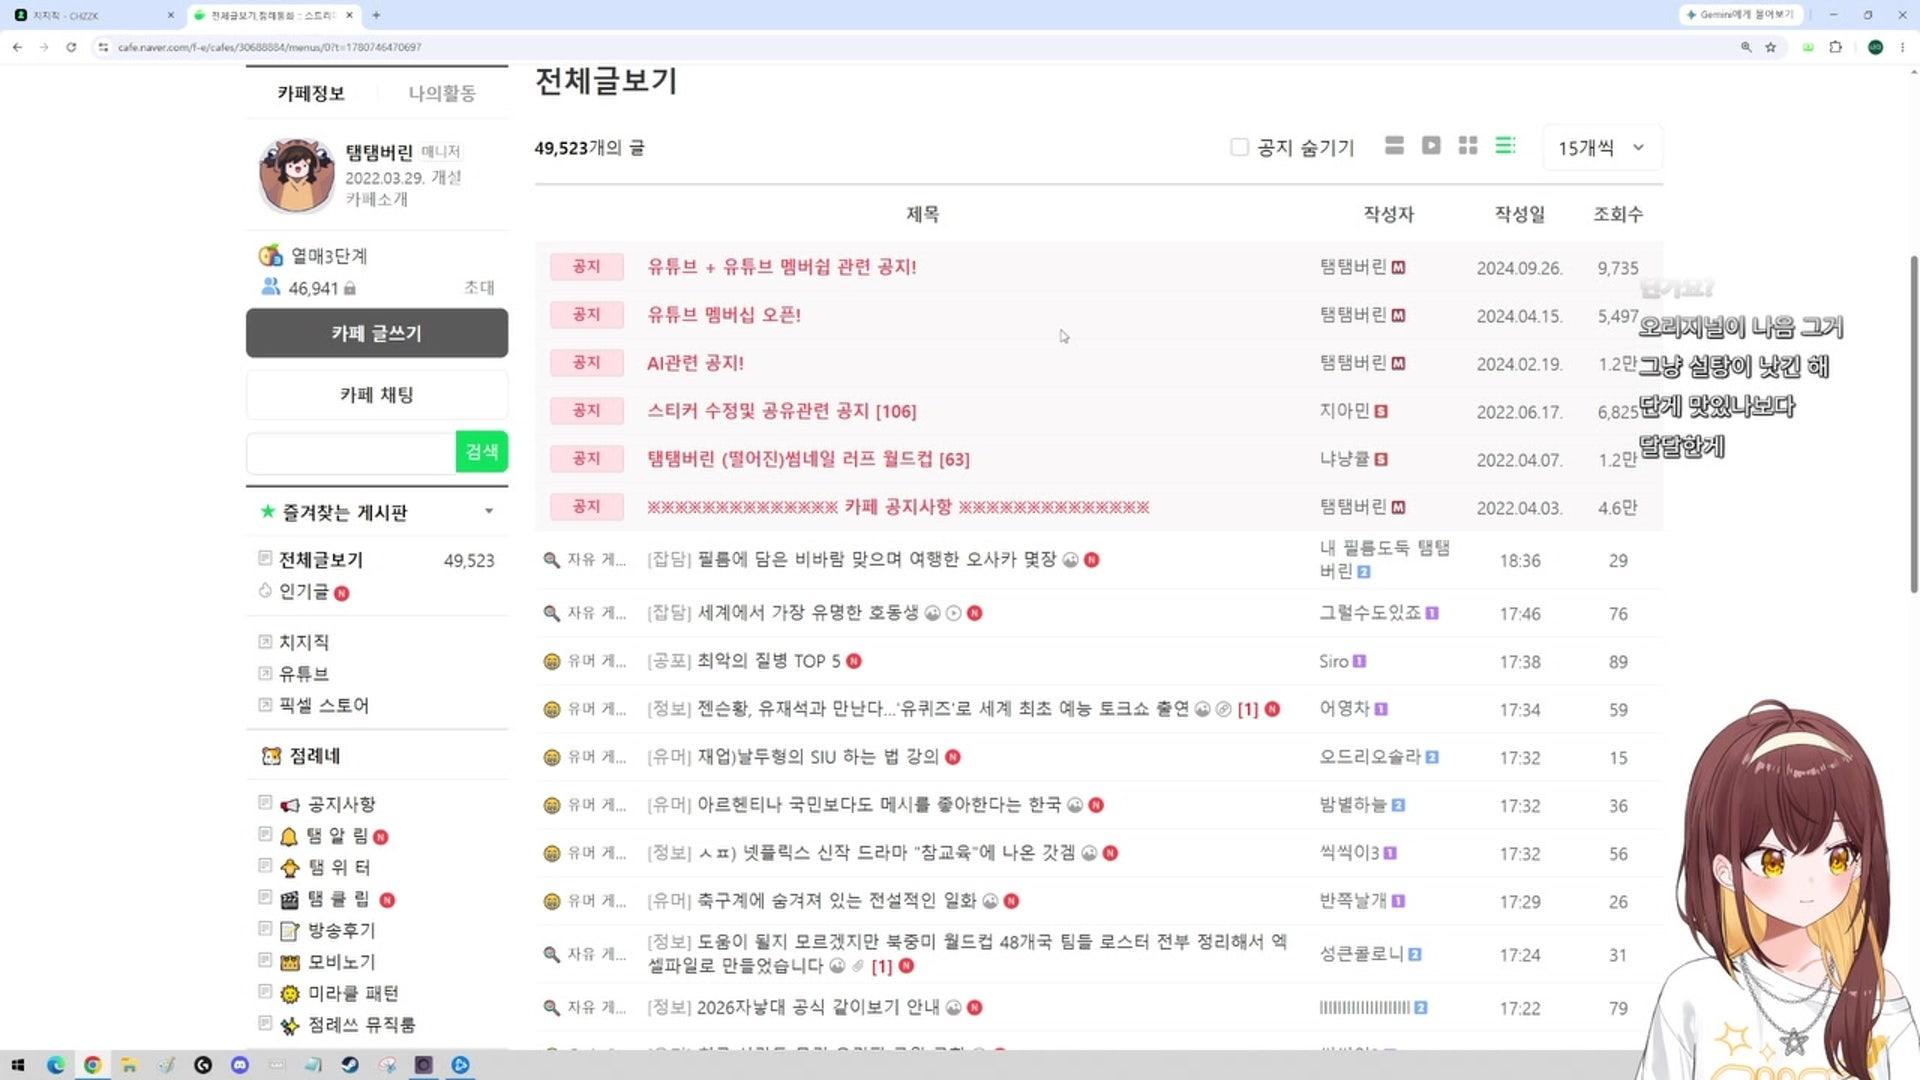
Task: Open post 최악의 질병 TOP 5
Action: pyautogui.click(x=768, y=661)
